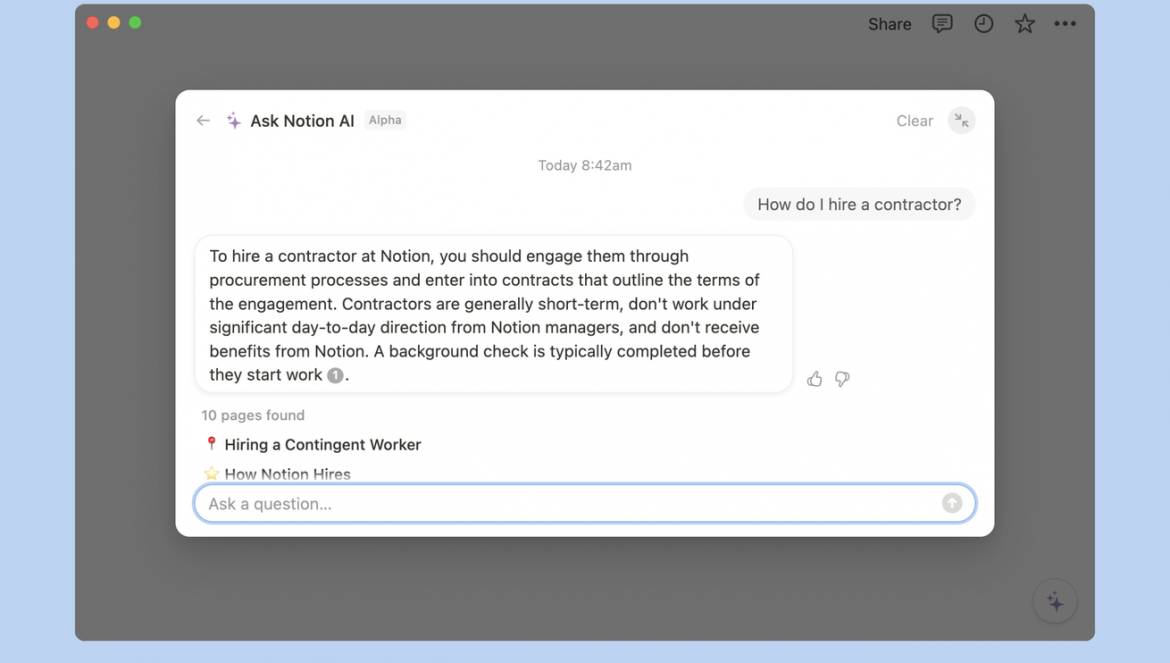Click the 'Today 8:42am' timestamp

click(585, 166)
